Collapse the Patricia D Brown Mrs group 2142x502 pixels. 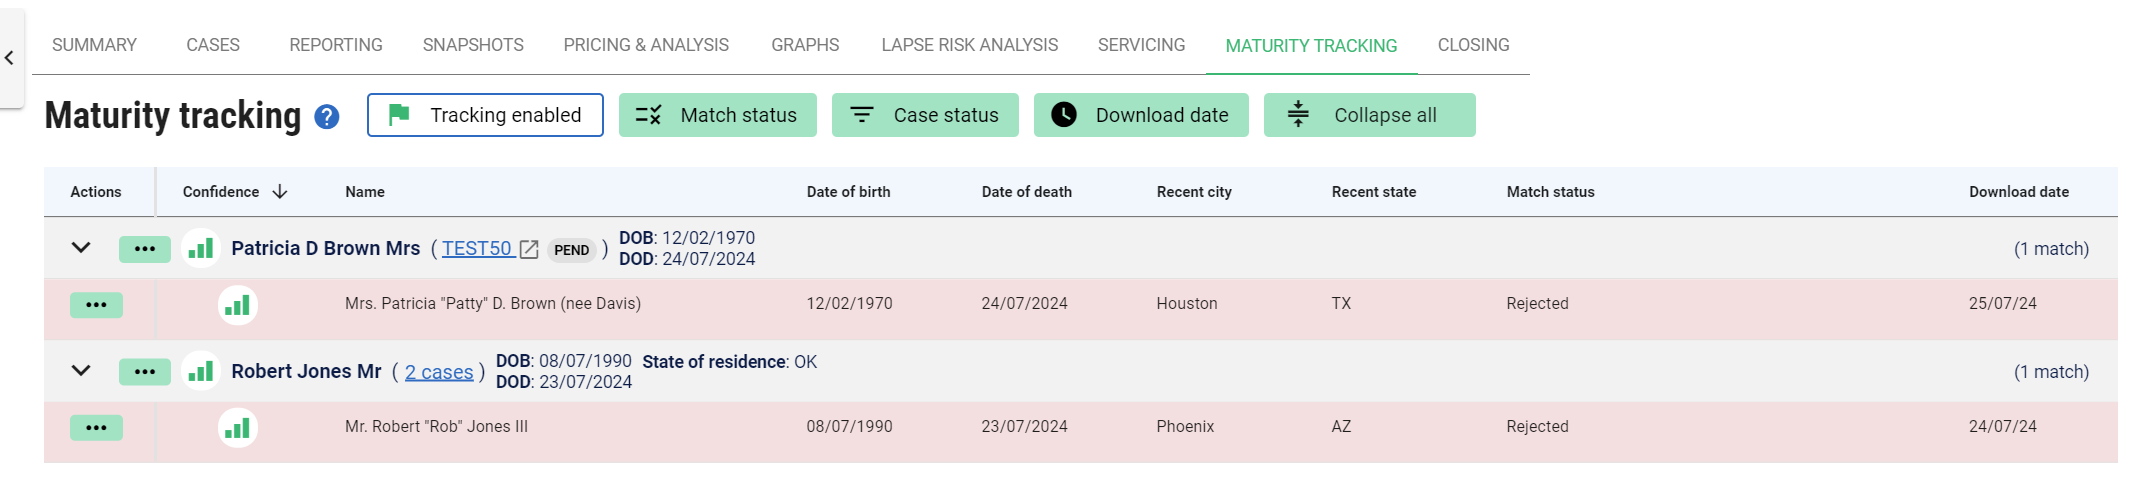pyautogui.click(x=81, y=248)
